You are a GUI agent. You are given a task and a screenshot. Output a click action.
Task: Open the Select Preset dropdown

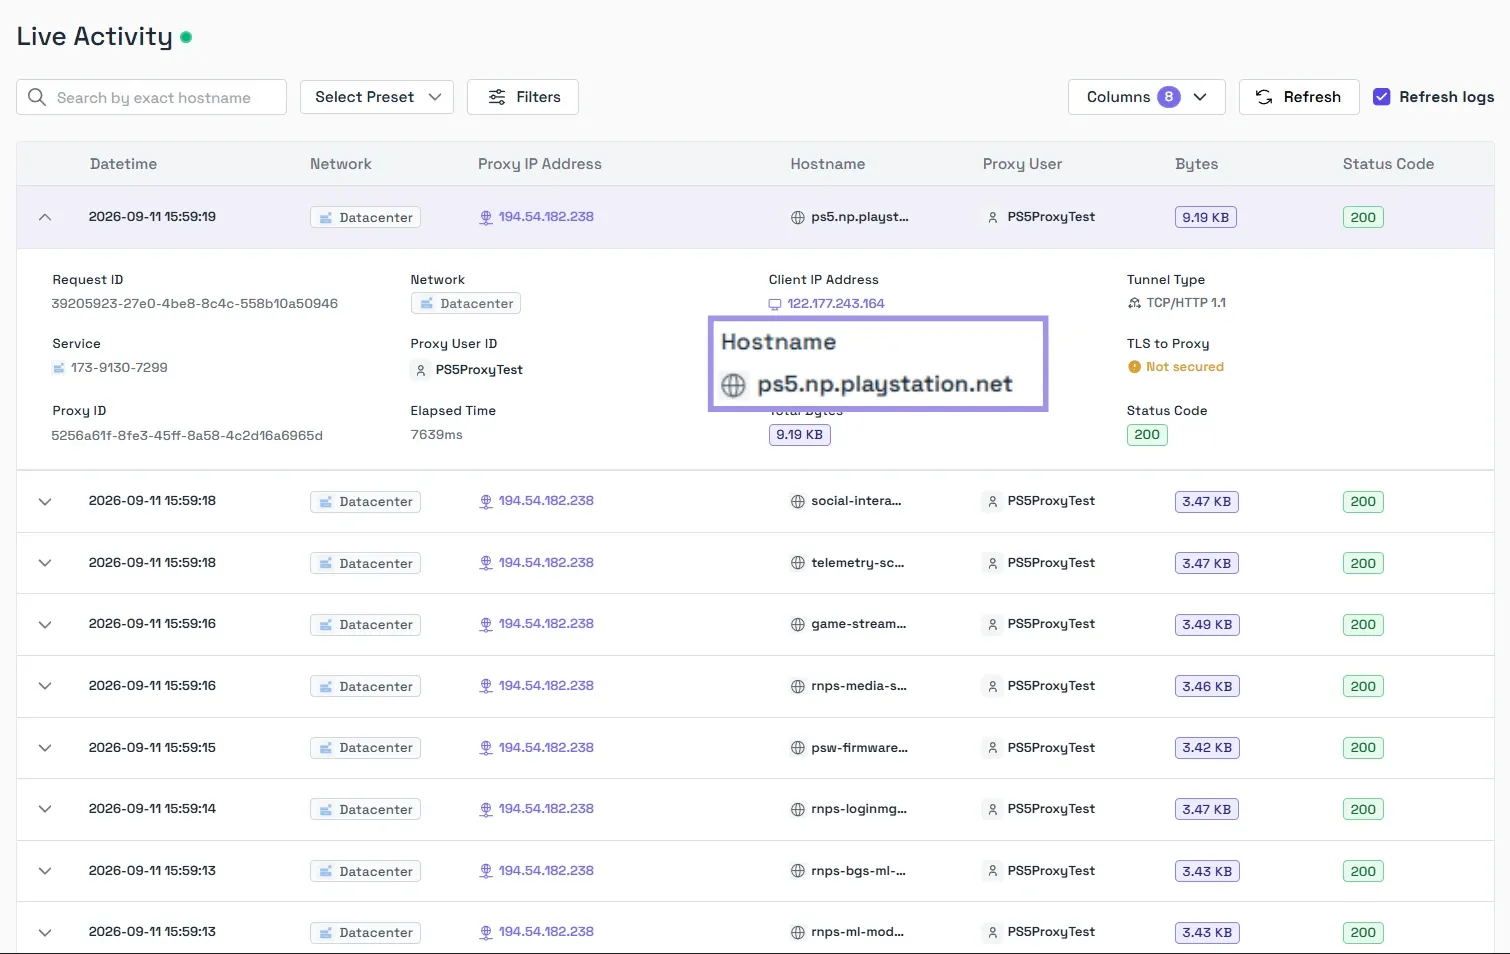click(x=377, y=97)
